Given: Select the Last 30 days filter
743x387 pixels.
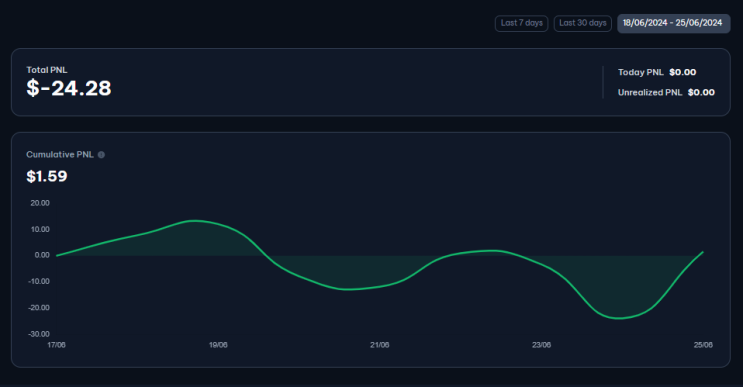Looking at the screenshot, I should pyautogui.click(x=582, y=23).
